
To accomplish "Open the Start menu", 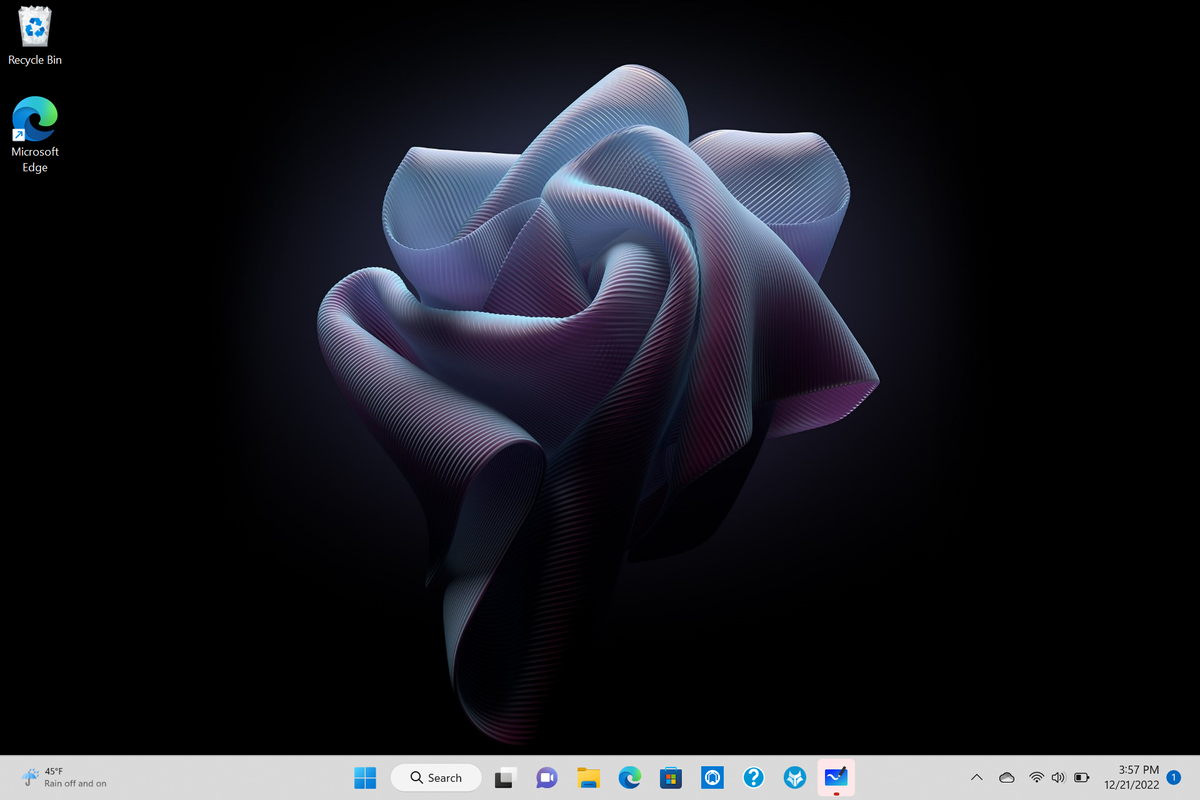I will pyautogui.click(x=364, y=777).
